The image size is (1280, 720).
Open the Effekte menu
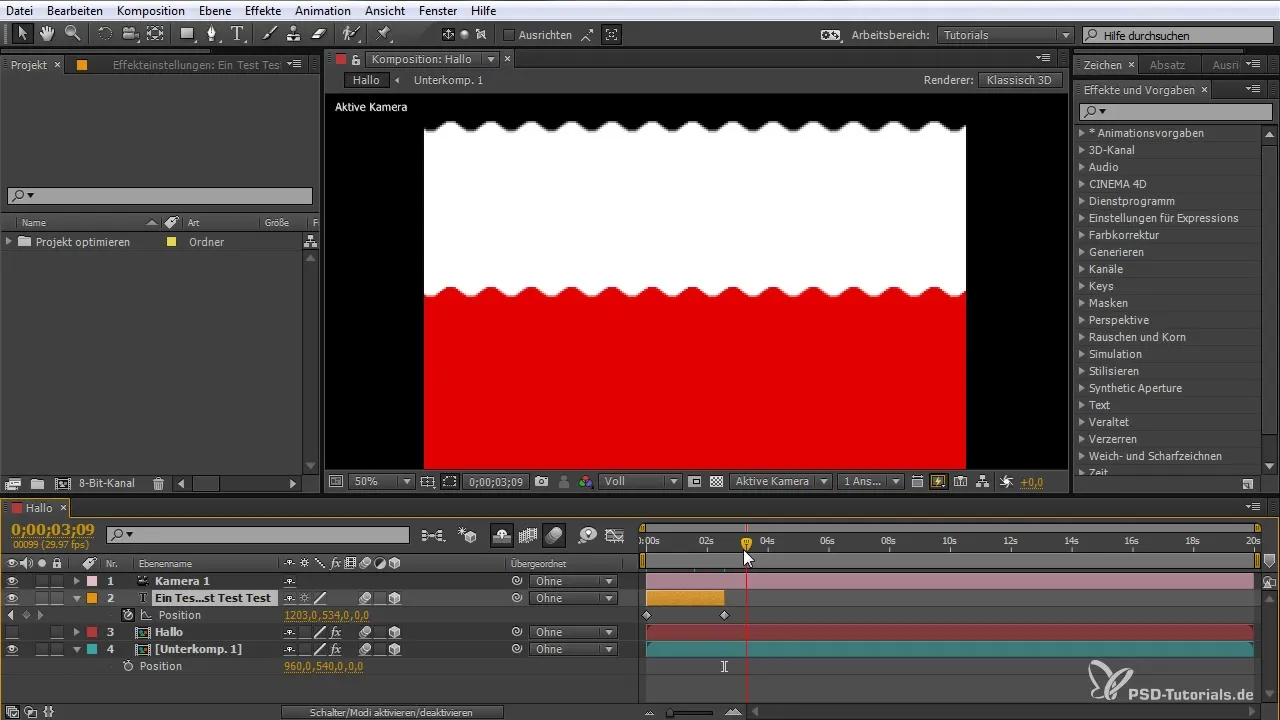tap(264, 10)
